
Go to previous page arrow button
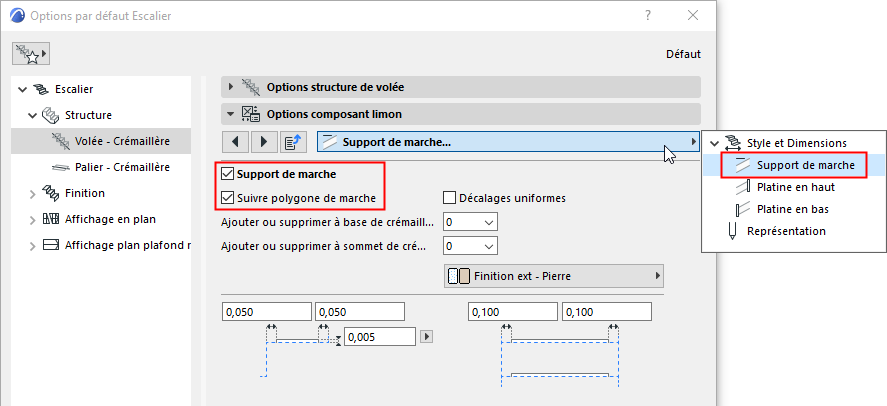tap(234, 142)
